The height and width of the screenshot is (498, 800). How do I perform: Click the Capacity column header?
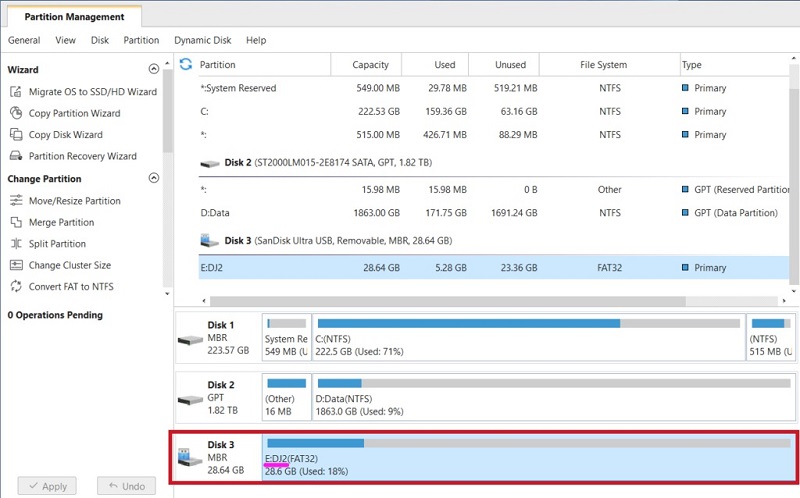point(370,65)
